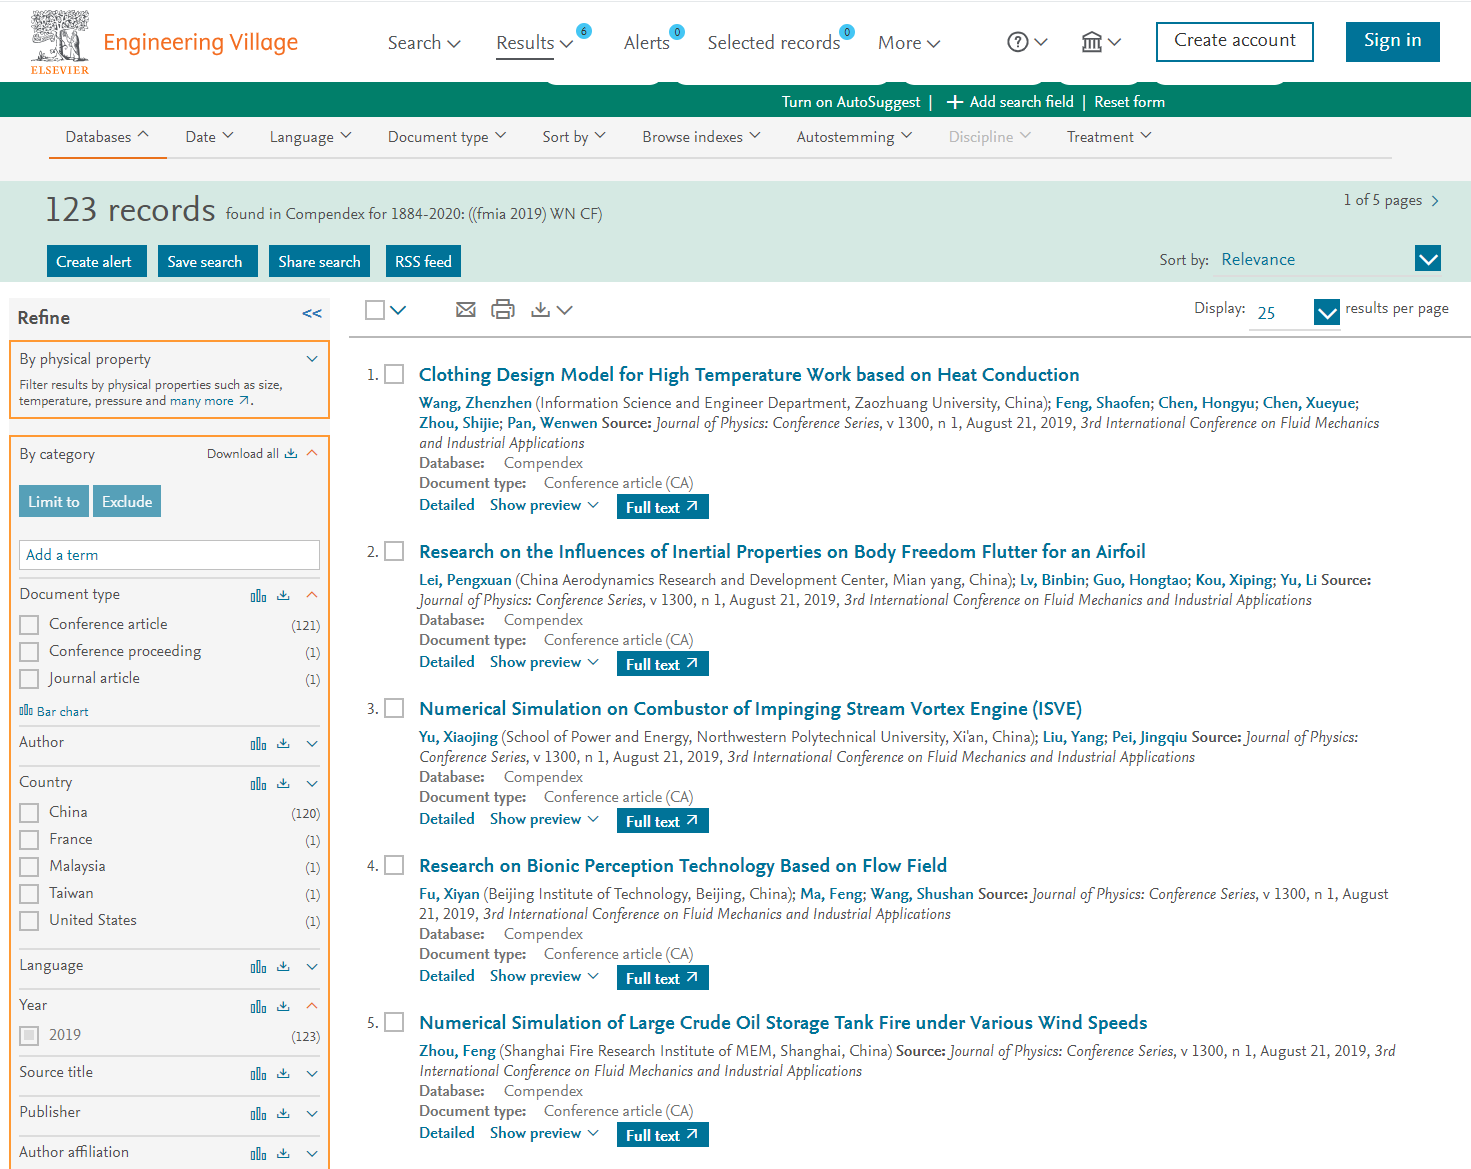Download the Author facet data
The height and width of the screenshot is (1169, 1471).
coord(284,744)
